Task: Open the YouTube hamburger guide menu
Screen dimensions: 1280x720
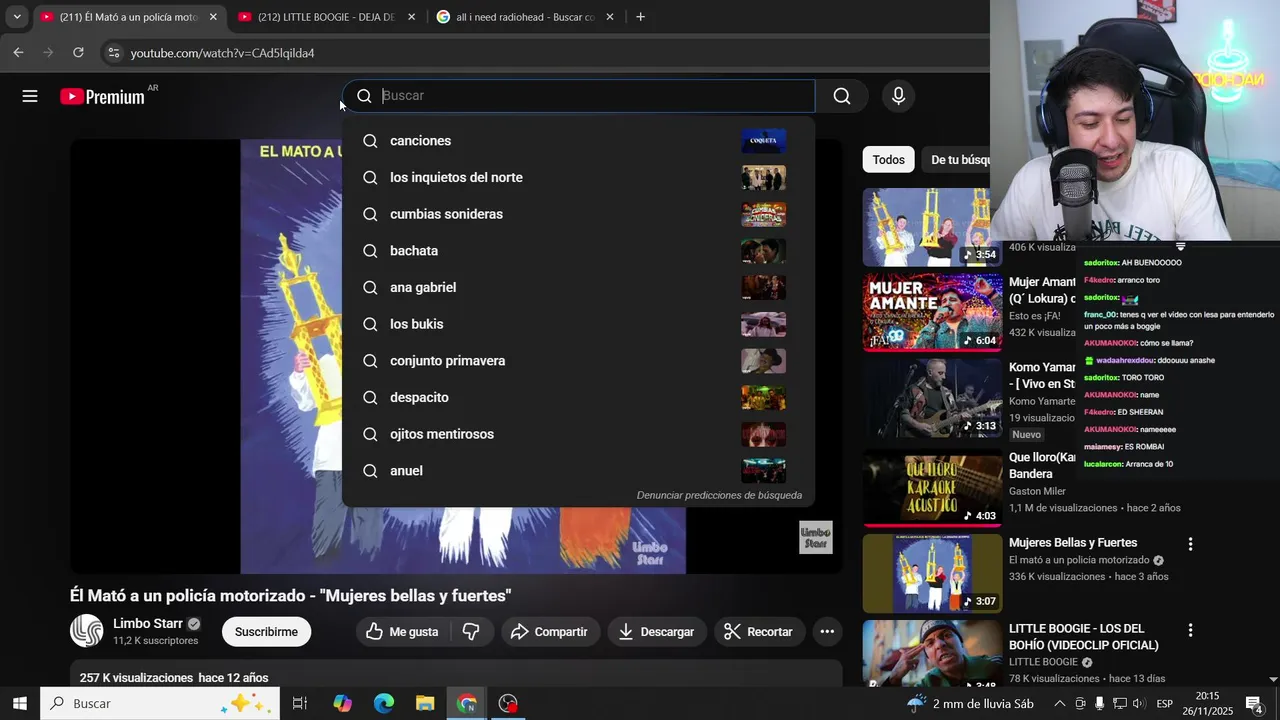Action: (x=30, y=96)
